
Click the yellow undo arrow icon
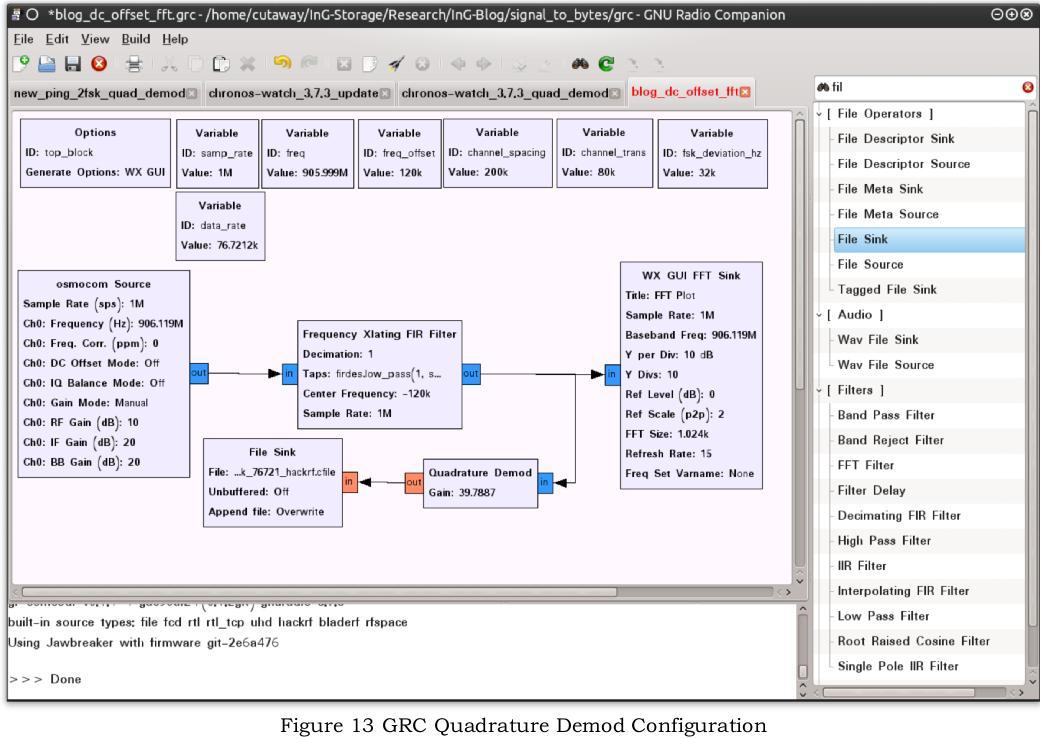tap(282, 63)
